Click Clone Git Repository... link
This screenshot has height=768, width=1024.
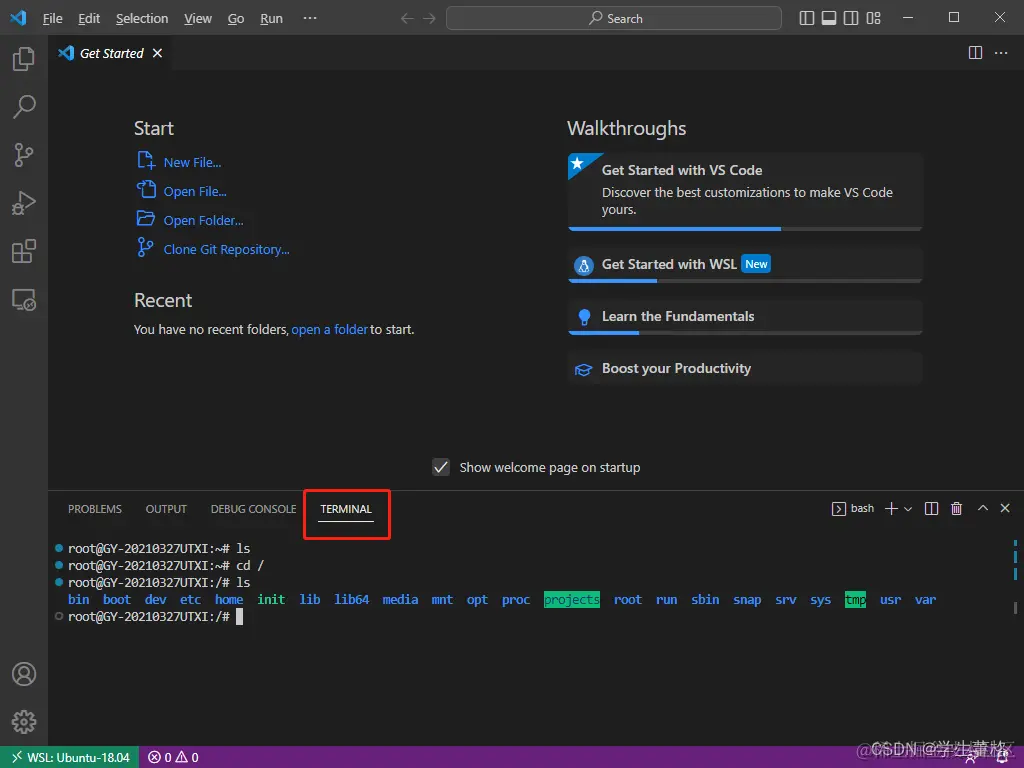pyautogui.click(x=226, y=249)
